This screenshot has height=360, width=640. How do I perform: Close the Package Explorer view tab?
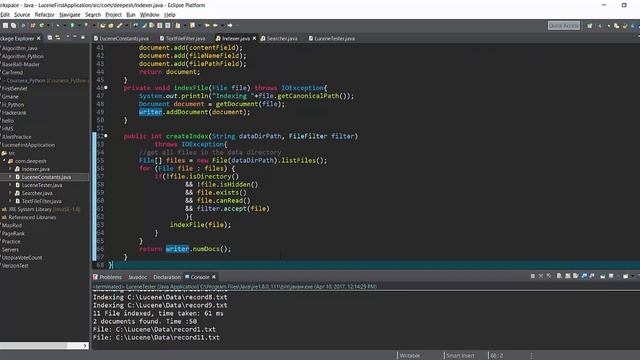tap(39, 38)
